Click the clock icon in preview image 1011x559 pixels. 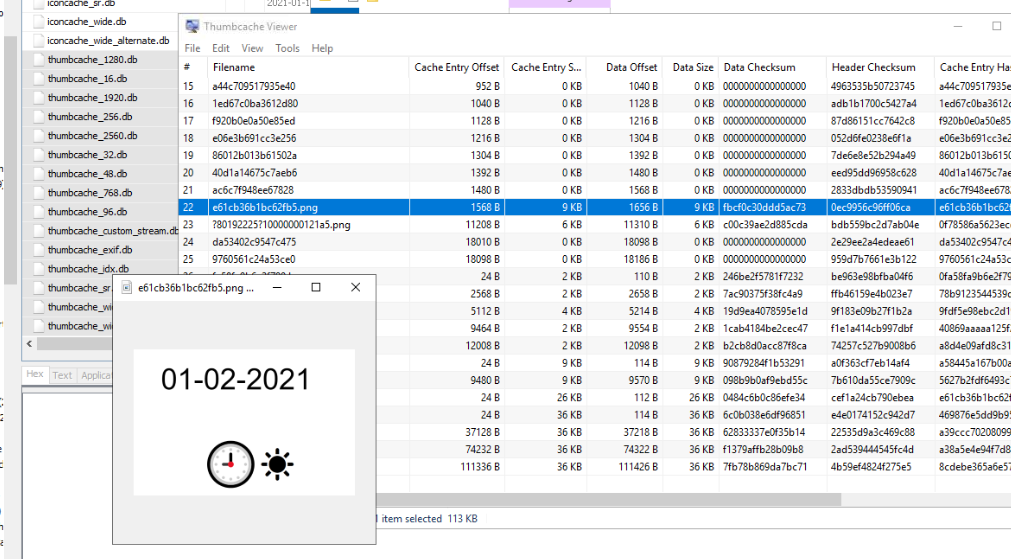(x=230, y=464)
